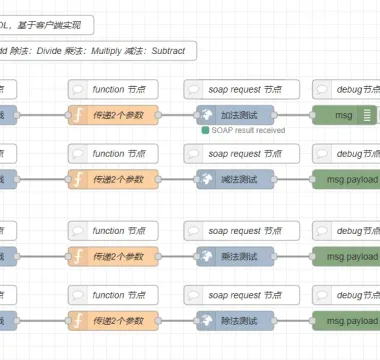The height and width of the screenshot is (360, 380).
Task: Click comment bubble icon on function 节点 above the 加法测试 row
Action: point(78,90)
